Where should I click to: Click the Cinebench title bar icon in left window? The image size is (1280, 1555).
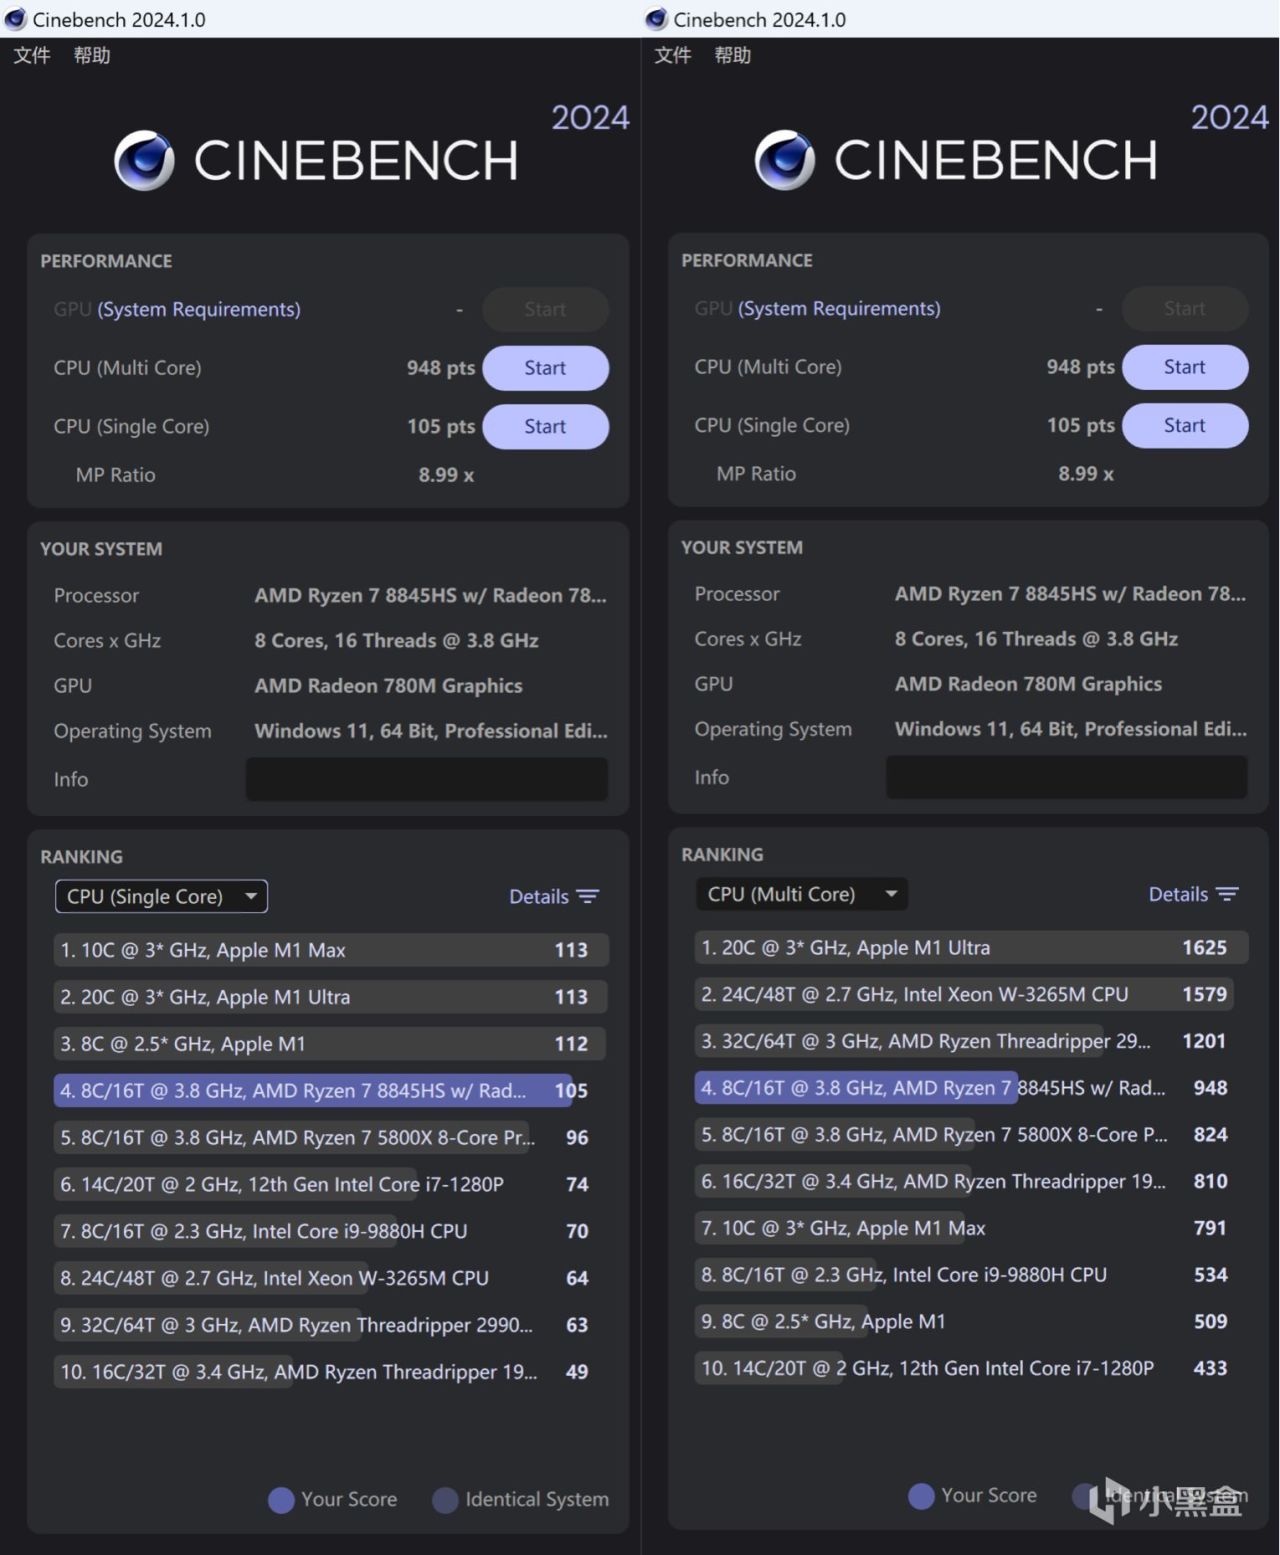pyautogui.click(x=16, y=19)
